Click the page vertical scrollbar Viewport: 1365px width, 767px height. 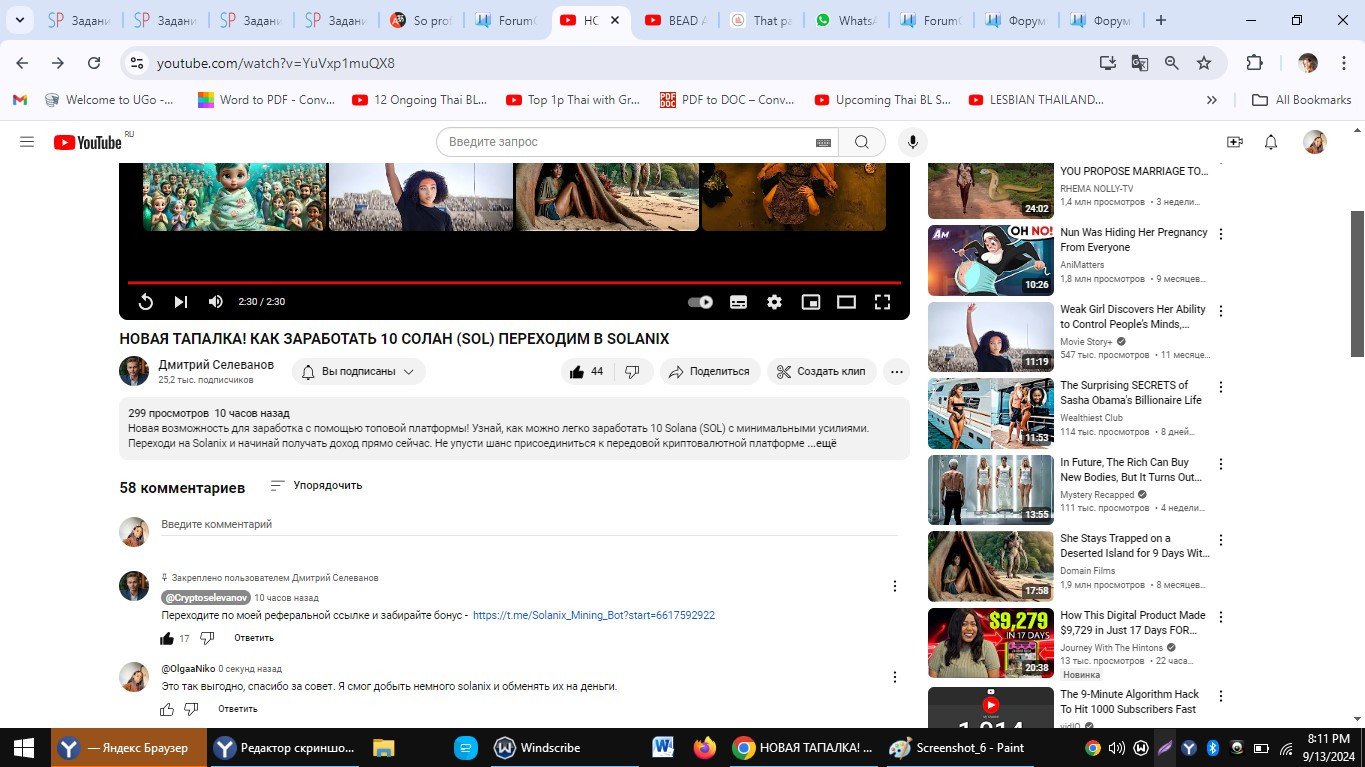click(x=1357, y=283)
